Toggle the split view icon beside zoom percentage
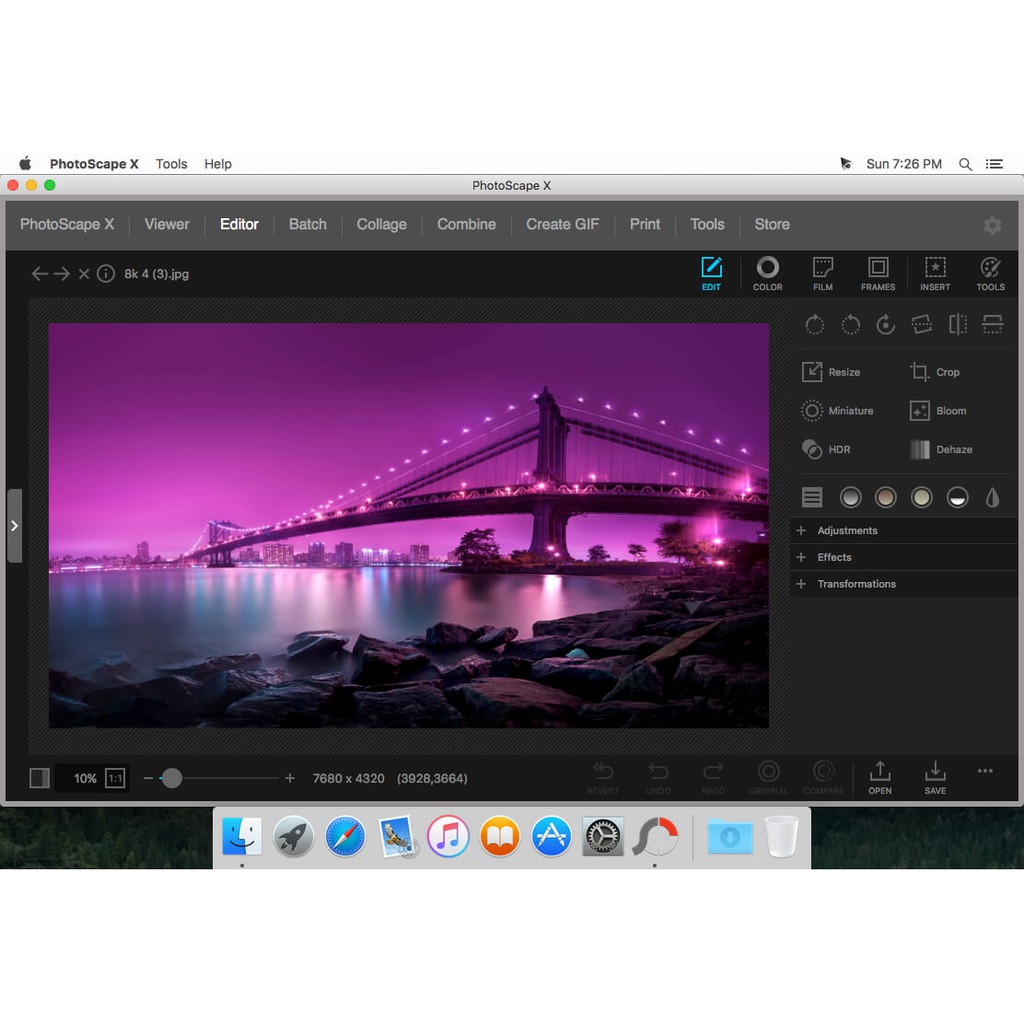 [40, 778]
